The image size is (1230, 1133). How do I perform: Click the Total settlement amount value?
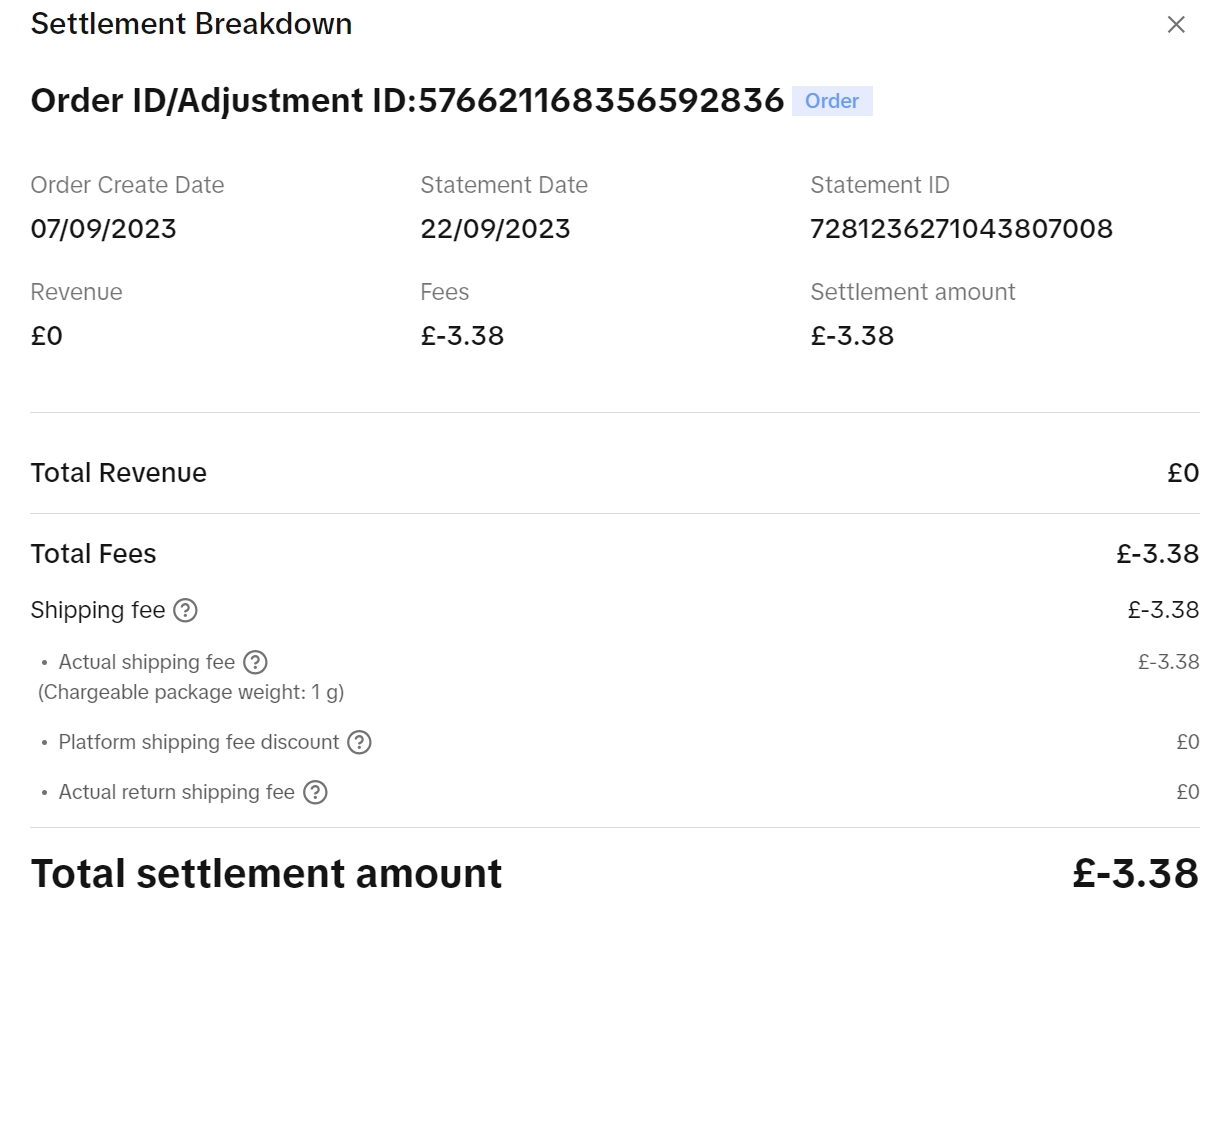point(1135,874)
